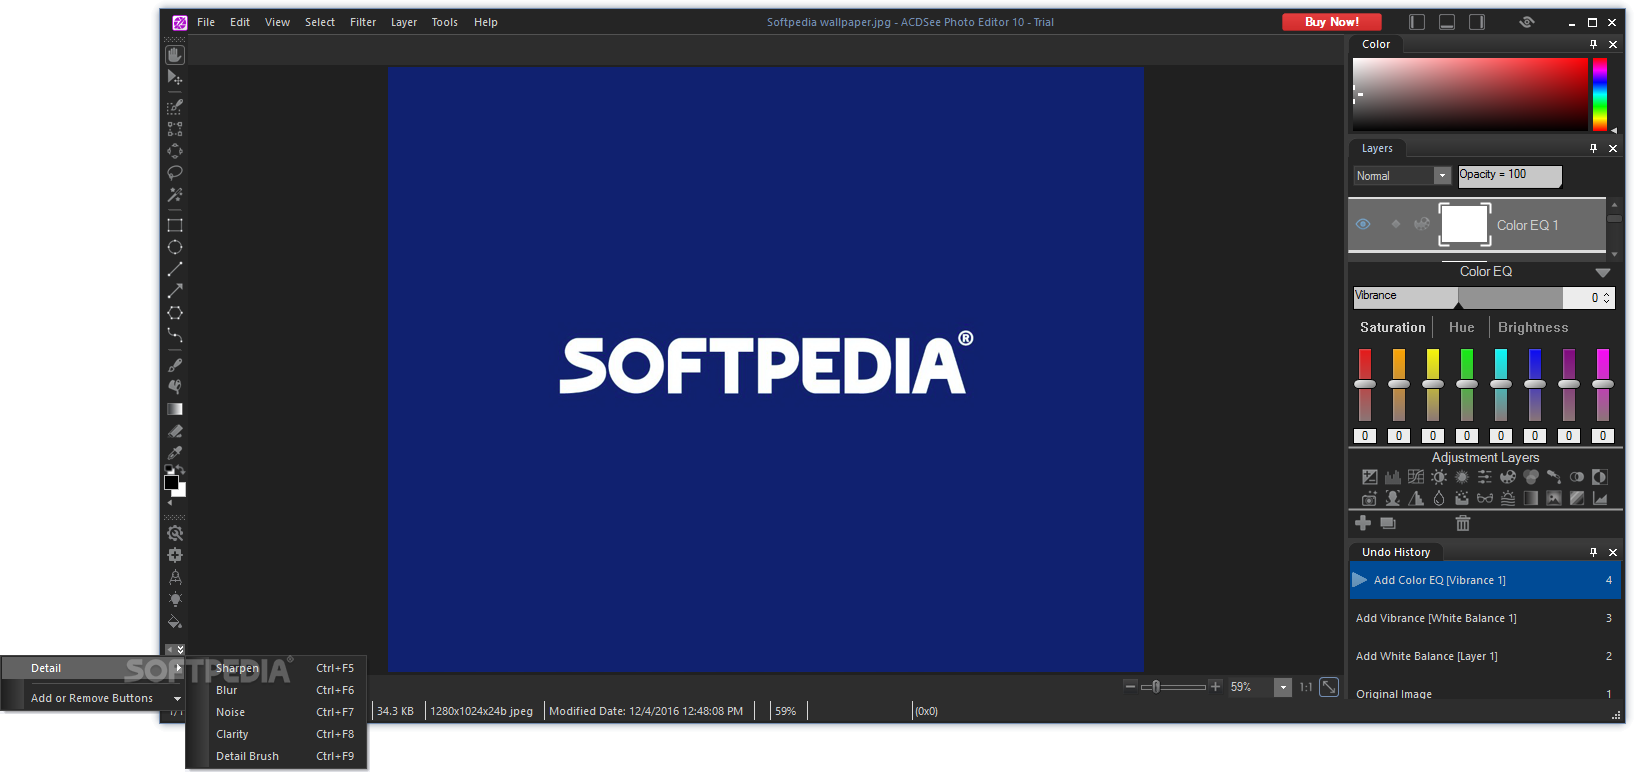Select the Hand tool
The image size is (1634, 772).
(175, 55)
